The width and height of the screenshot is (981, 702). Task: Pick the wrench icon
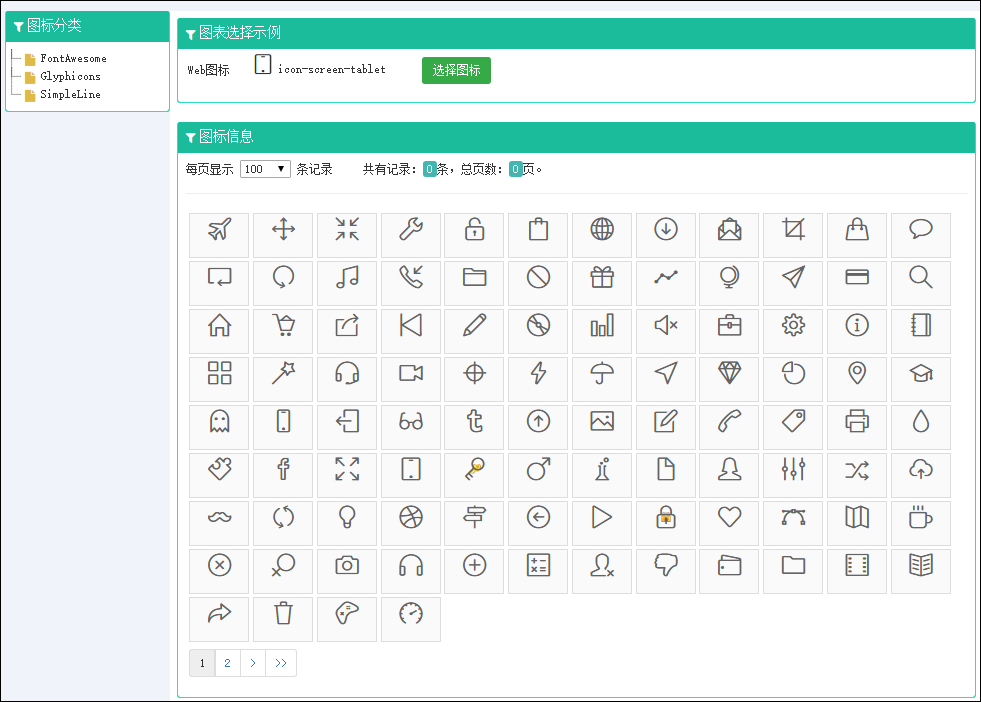click(410, 230)
